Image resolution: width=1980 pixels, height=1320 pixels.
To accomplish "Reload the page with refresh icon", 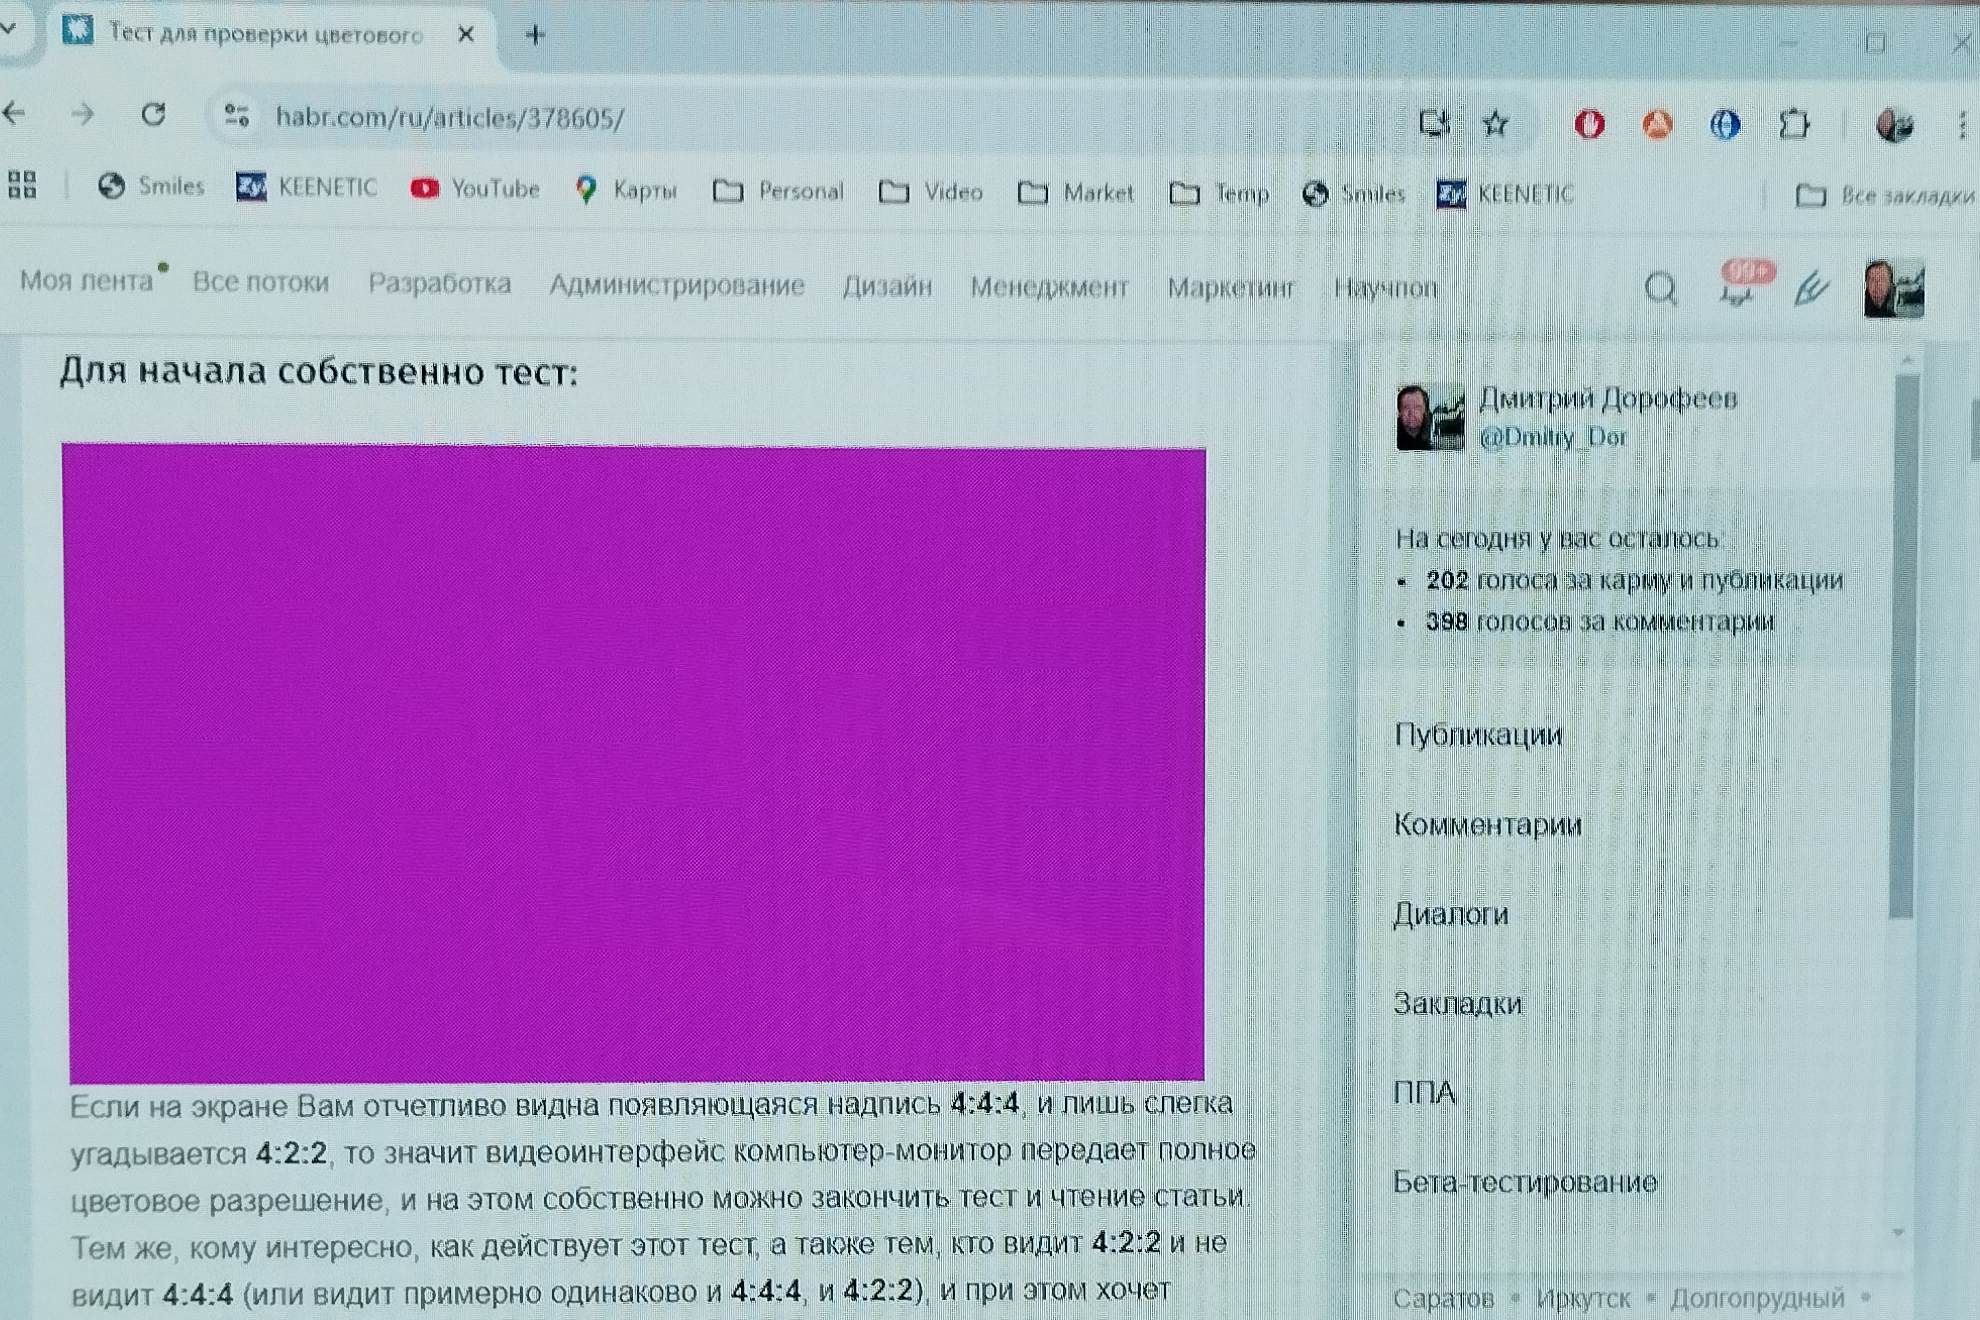I will pyautogui.click(x=152, y=117).
